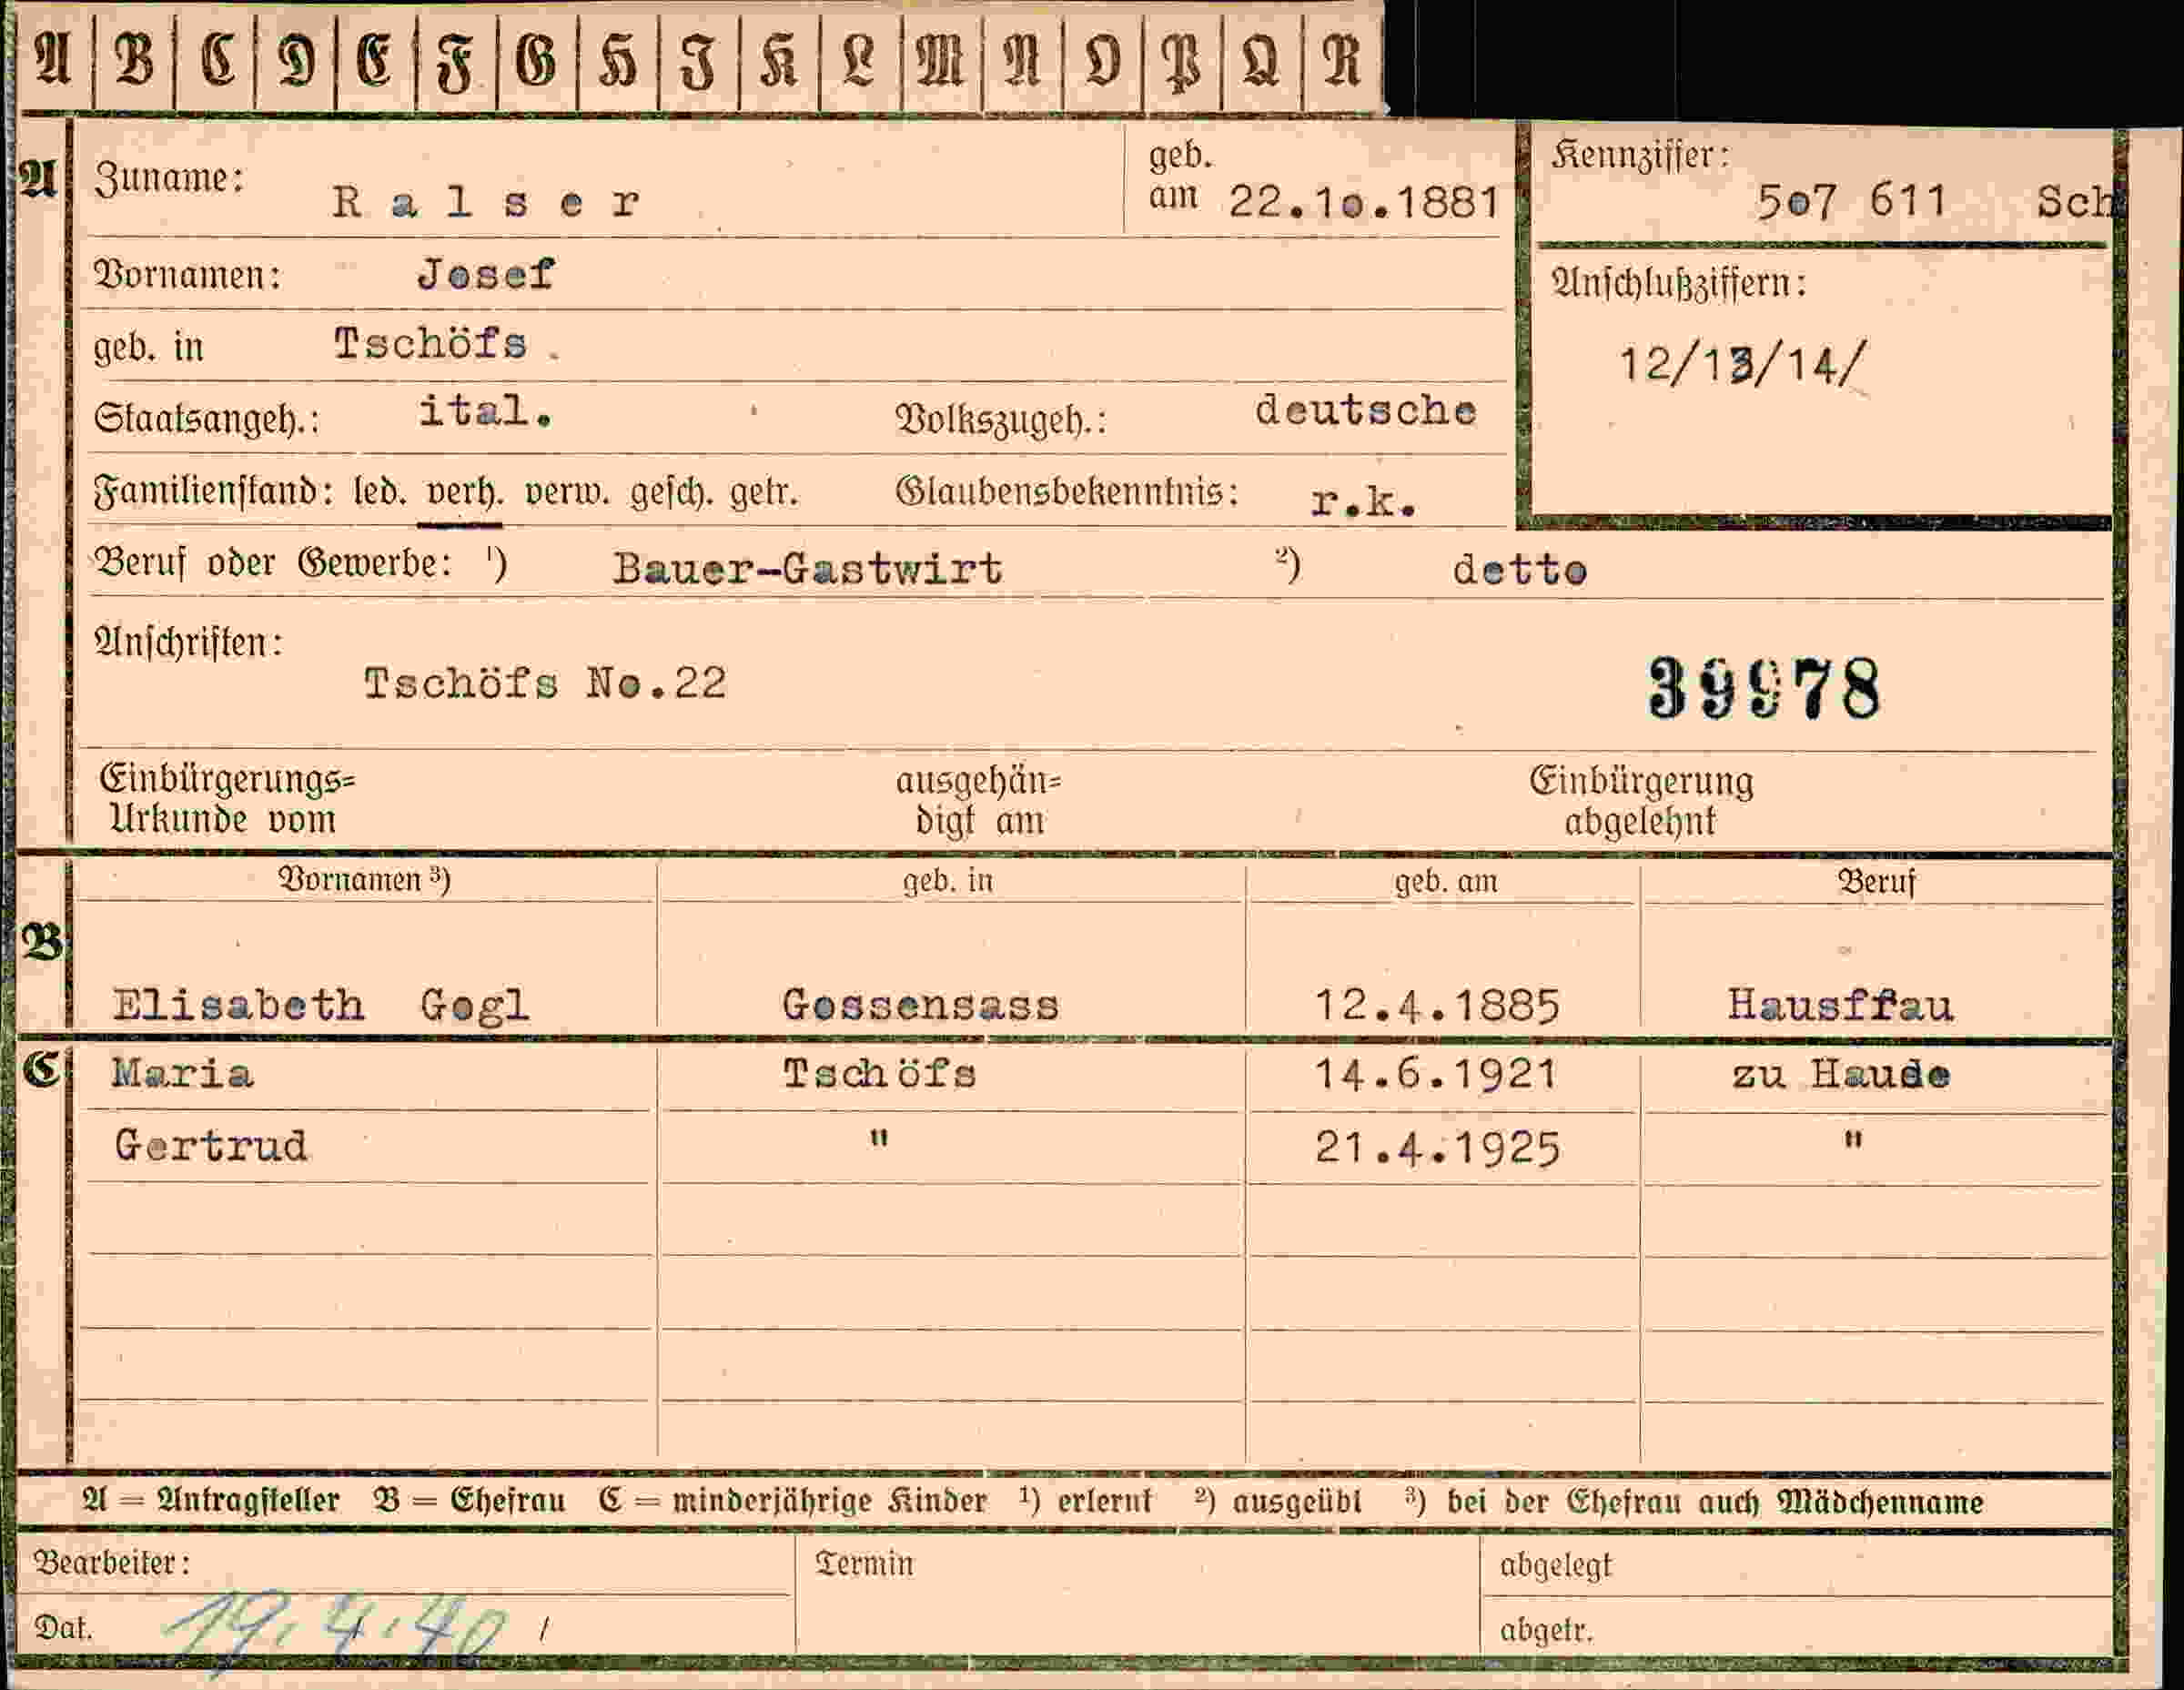Select occupation Hausfrau
The image size is (2184, 1690).
[x=1841, y=1005]
